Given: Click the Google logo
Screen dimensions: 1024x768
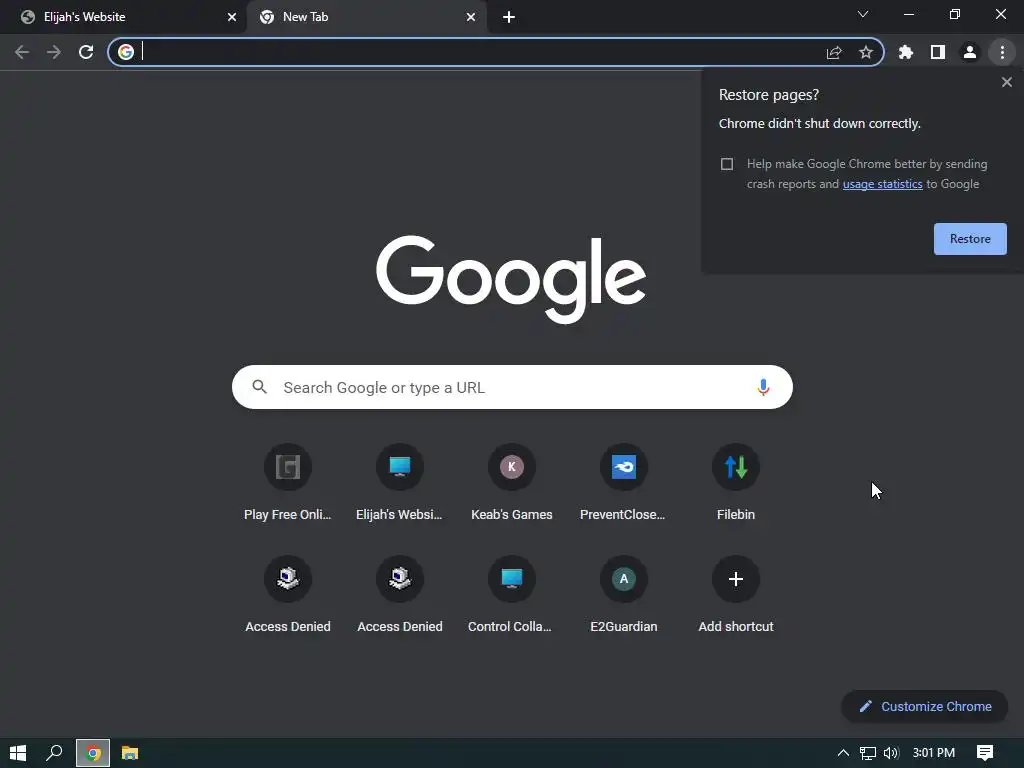Looking at the screenshot, I should coord(511,279).
